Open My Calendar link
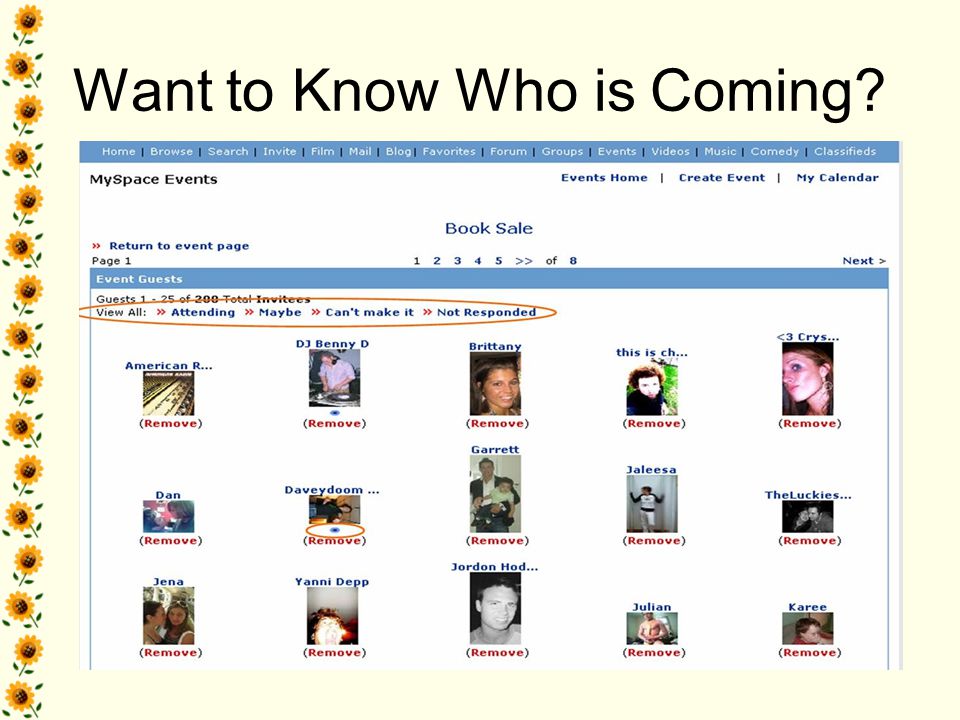This screenshot has width=960, height=720. coord(837,178)
